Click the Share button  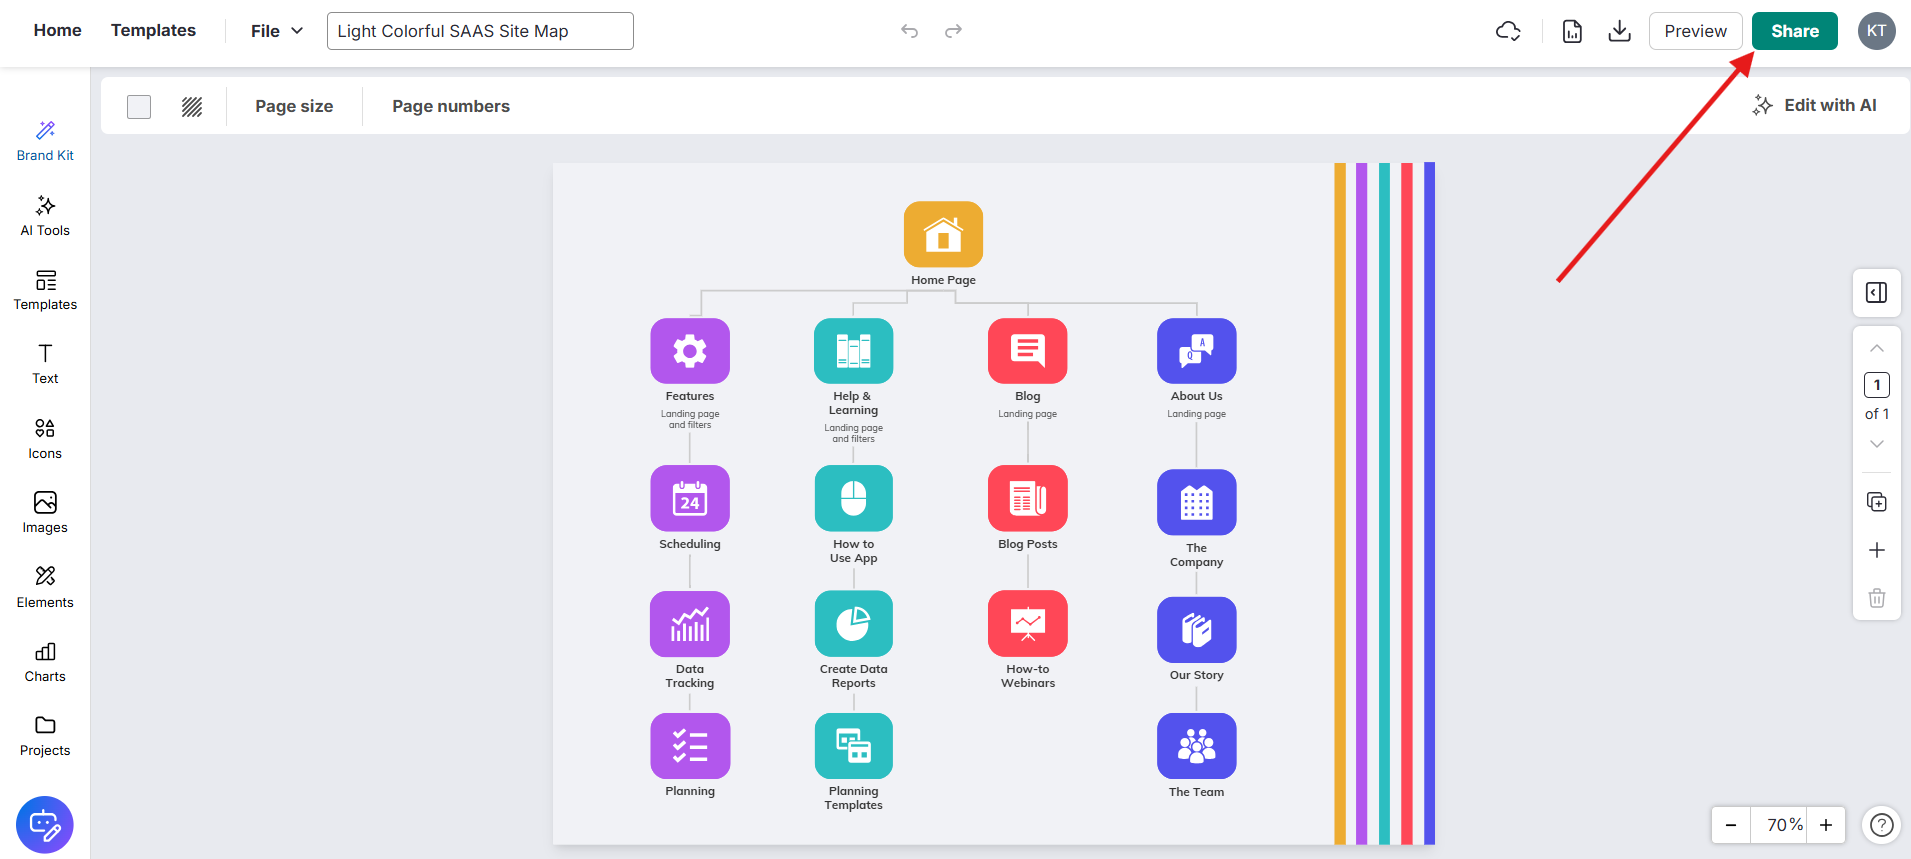[x=1794, y=31]
